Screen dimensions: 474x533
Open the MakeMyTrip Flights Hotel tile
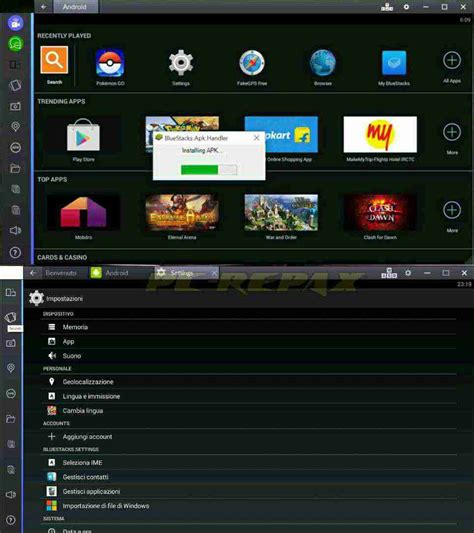click(380, 135)
